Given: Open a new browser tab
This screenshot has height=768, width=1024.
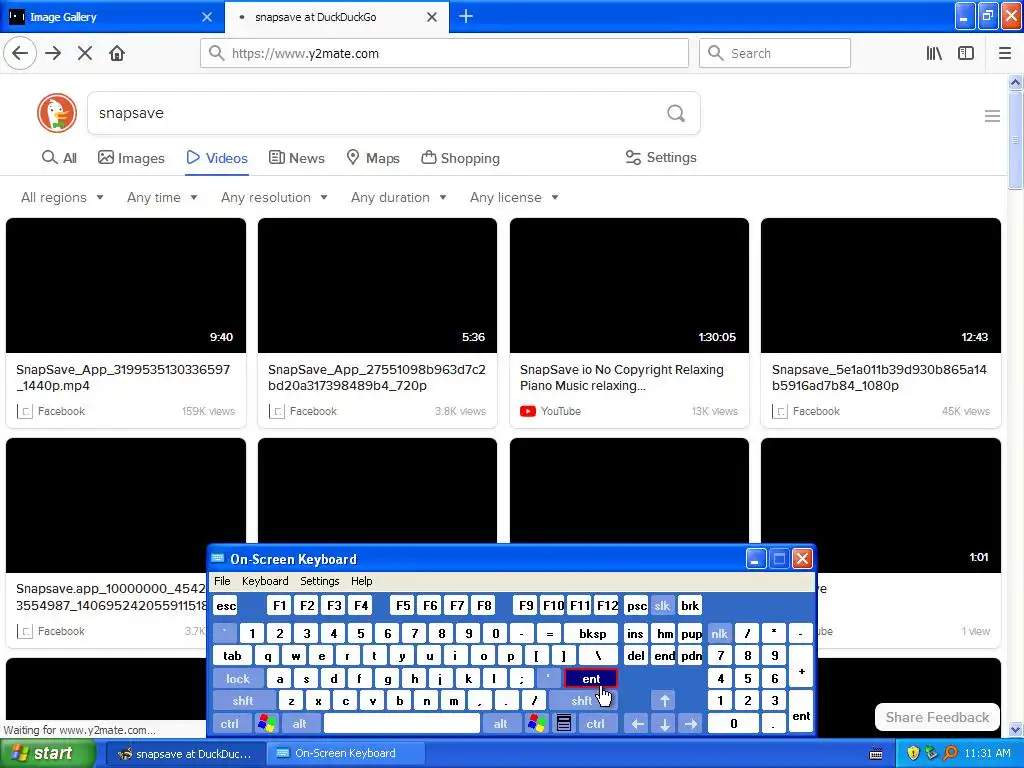Looking at the screenshot, I should point(466,16).
